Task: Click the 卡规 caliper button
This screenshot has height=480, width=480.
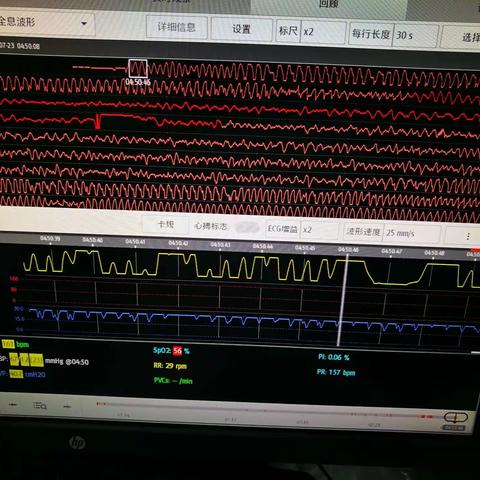Action: click(x=165, y=225)
